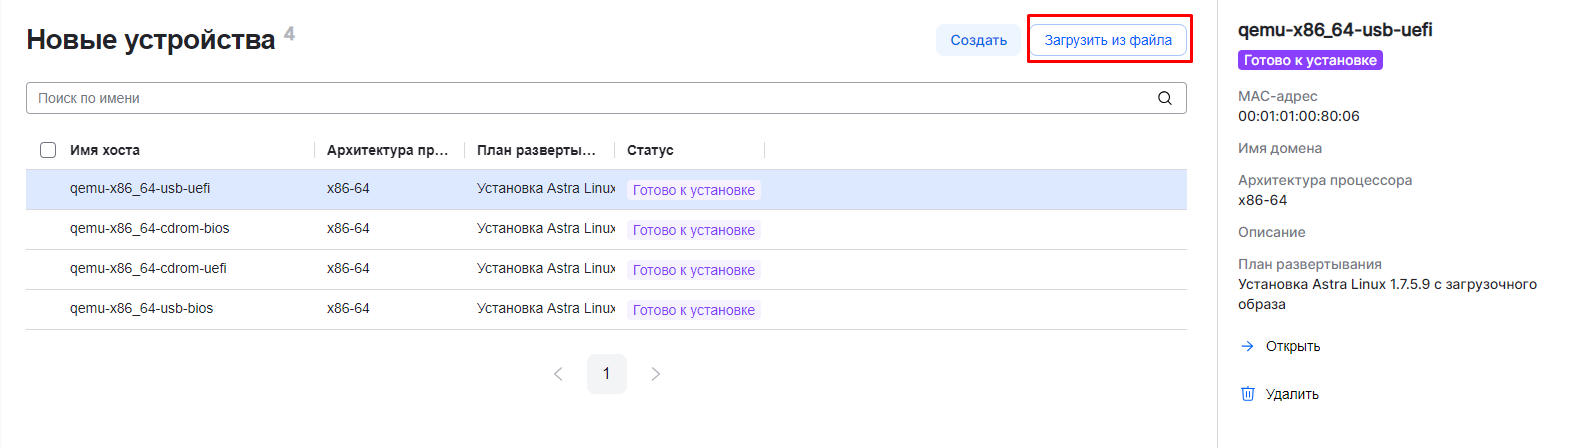This screenshot has height=448, width=1572.
Task: Click the План разверты... column header
Action: click(x=536, y=150)
